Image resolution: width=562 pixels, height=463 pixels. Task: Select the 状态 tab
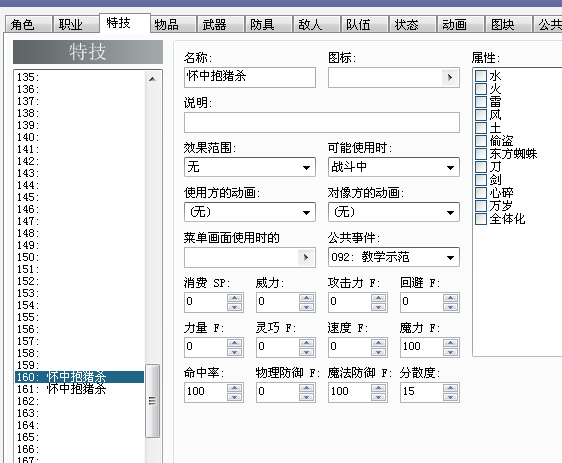[x=413, y=24]
